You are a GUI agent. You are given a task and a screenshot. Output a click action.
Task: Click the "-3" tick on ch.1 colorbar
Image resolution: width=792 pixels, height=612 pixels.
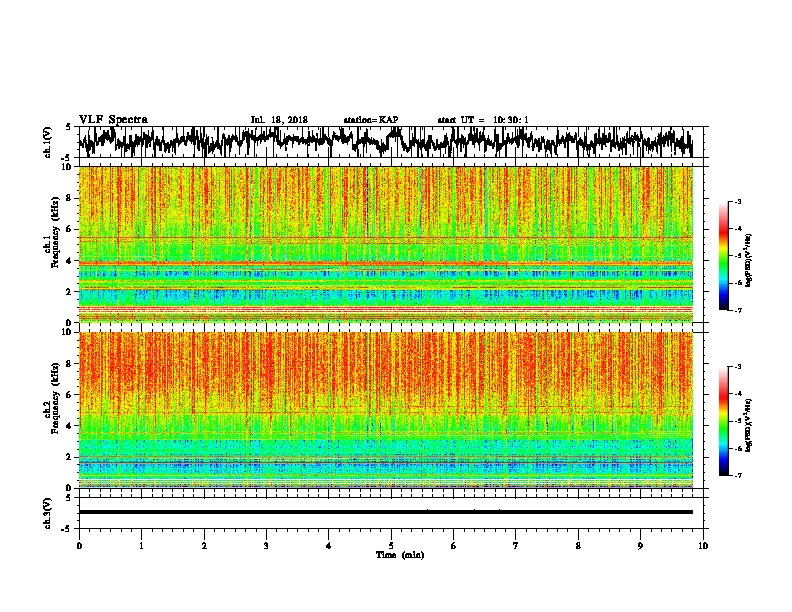tap(737, 202)
